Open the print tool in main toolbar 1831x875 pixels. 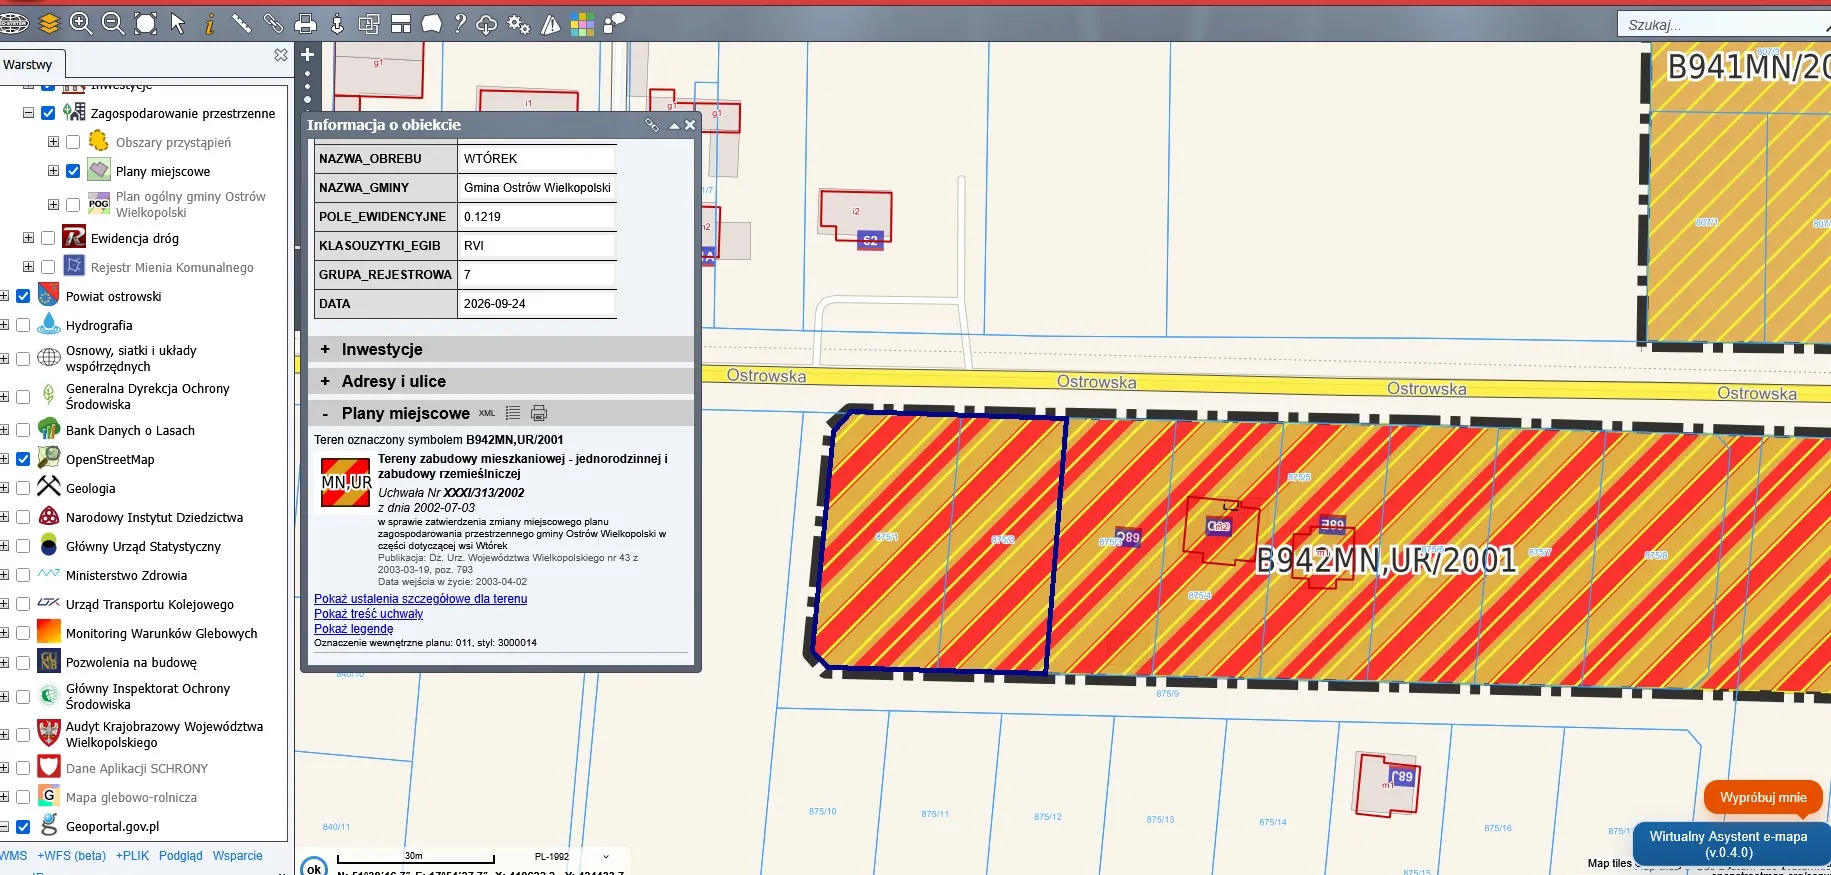pyautogui.click(x=306, y=23)
